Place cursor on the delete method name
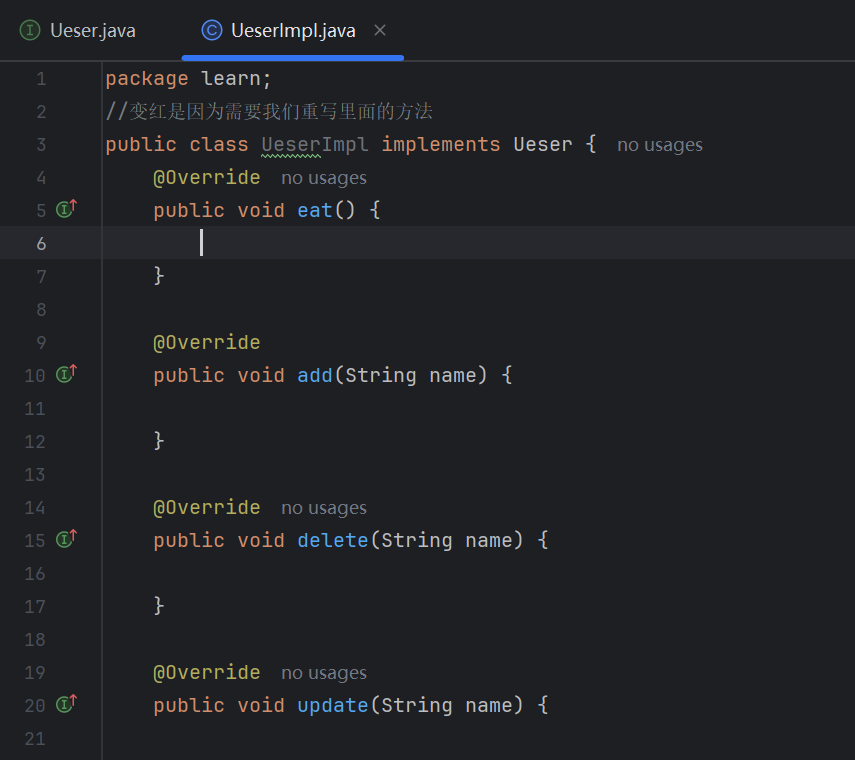This screenshot has width=855, height=760. [x=333, y=540]
